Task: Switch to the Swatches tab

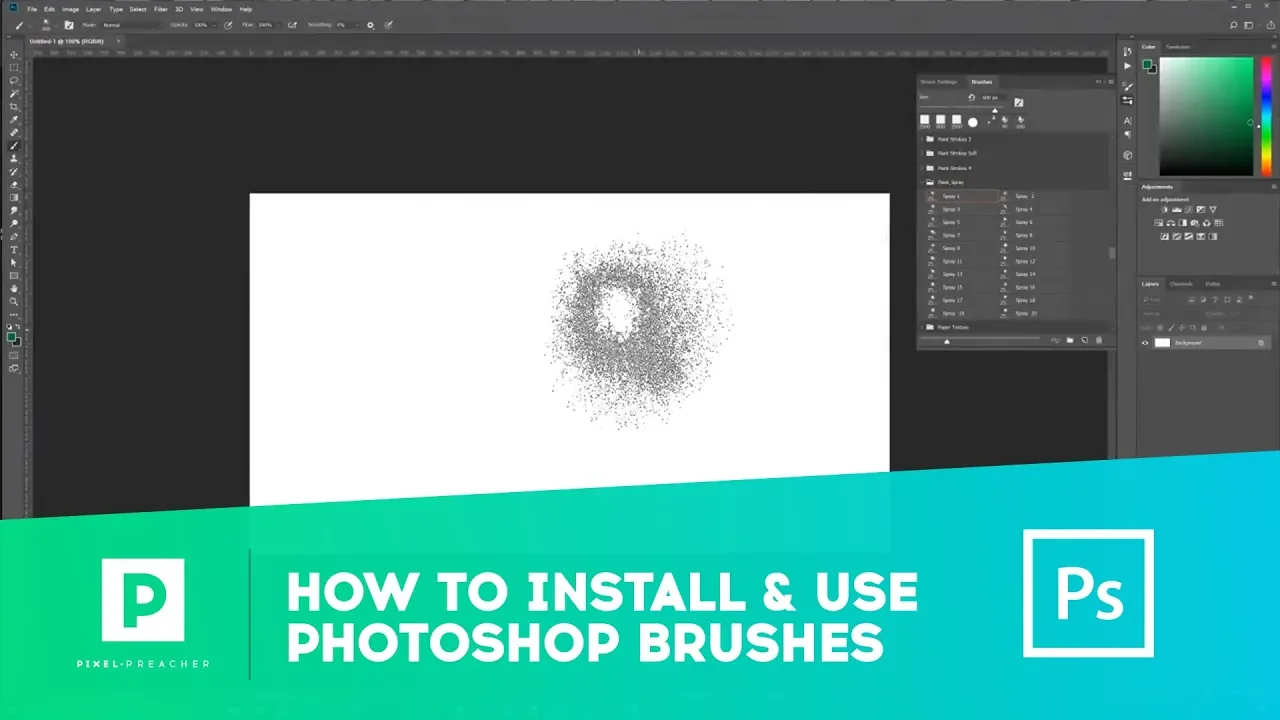Action: click(x=1178, y=47)
